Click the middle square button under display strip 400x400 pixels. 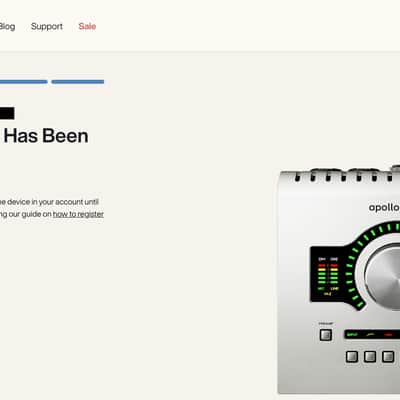point(370,356)
